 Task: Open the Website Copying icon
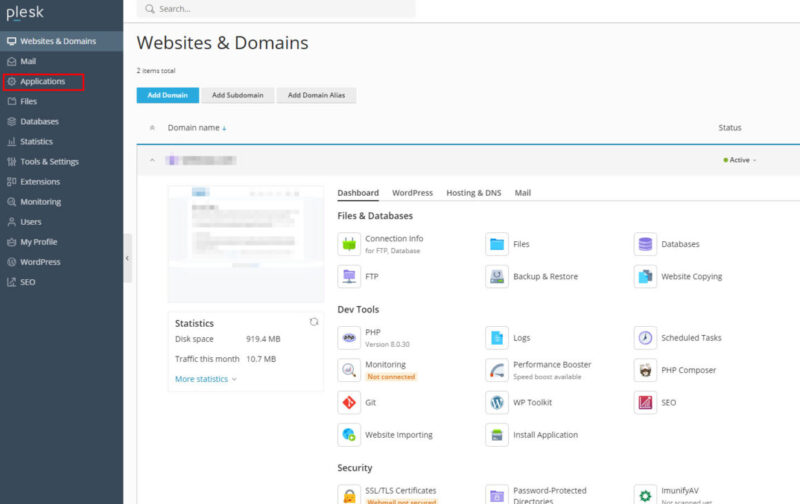point(645,277)
